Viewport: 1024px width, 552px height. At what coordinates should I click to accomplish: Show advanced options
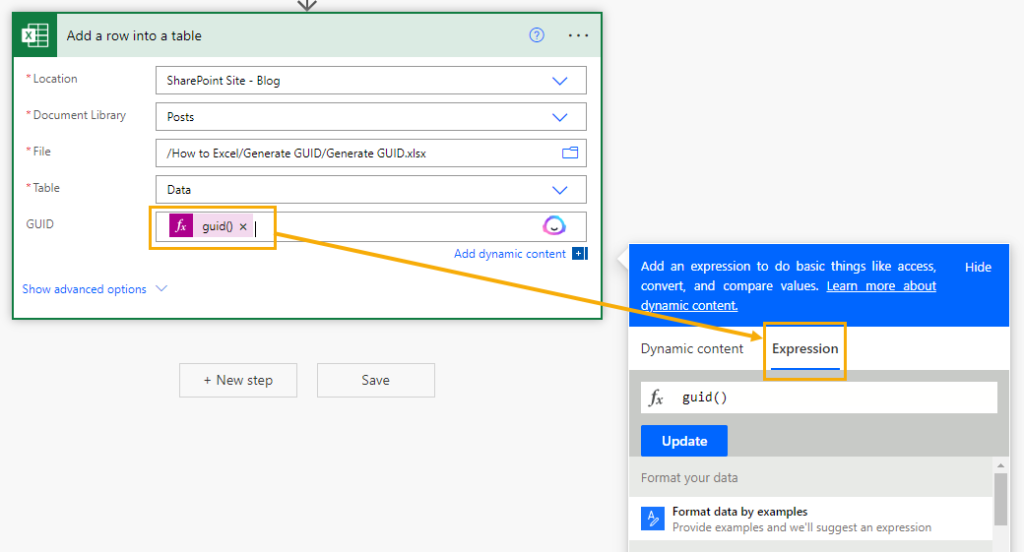point(95,289)
